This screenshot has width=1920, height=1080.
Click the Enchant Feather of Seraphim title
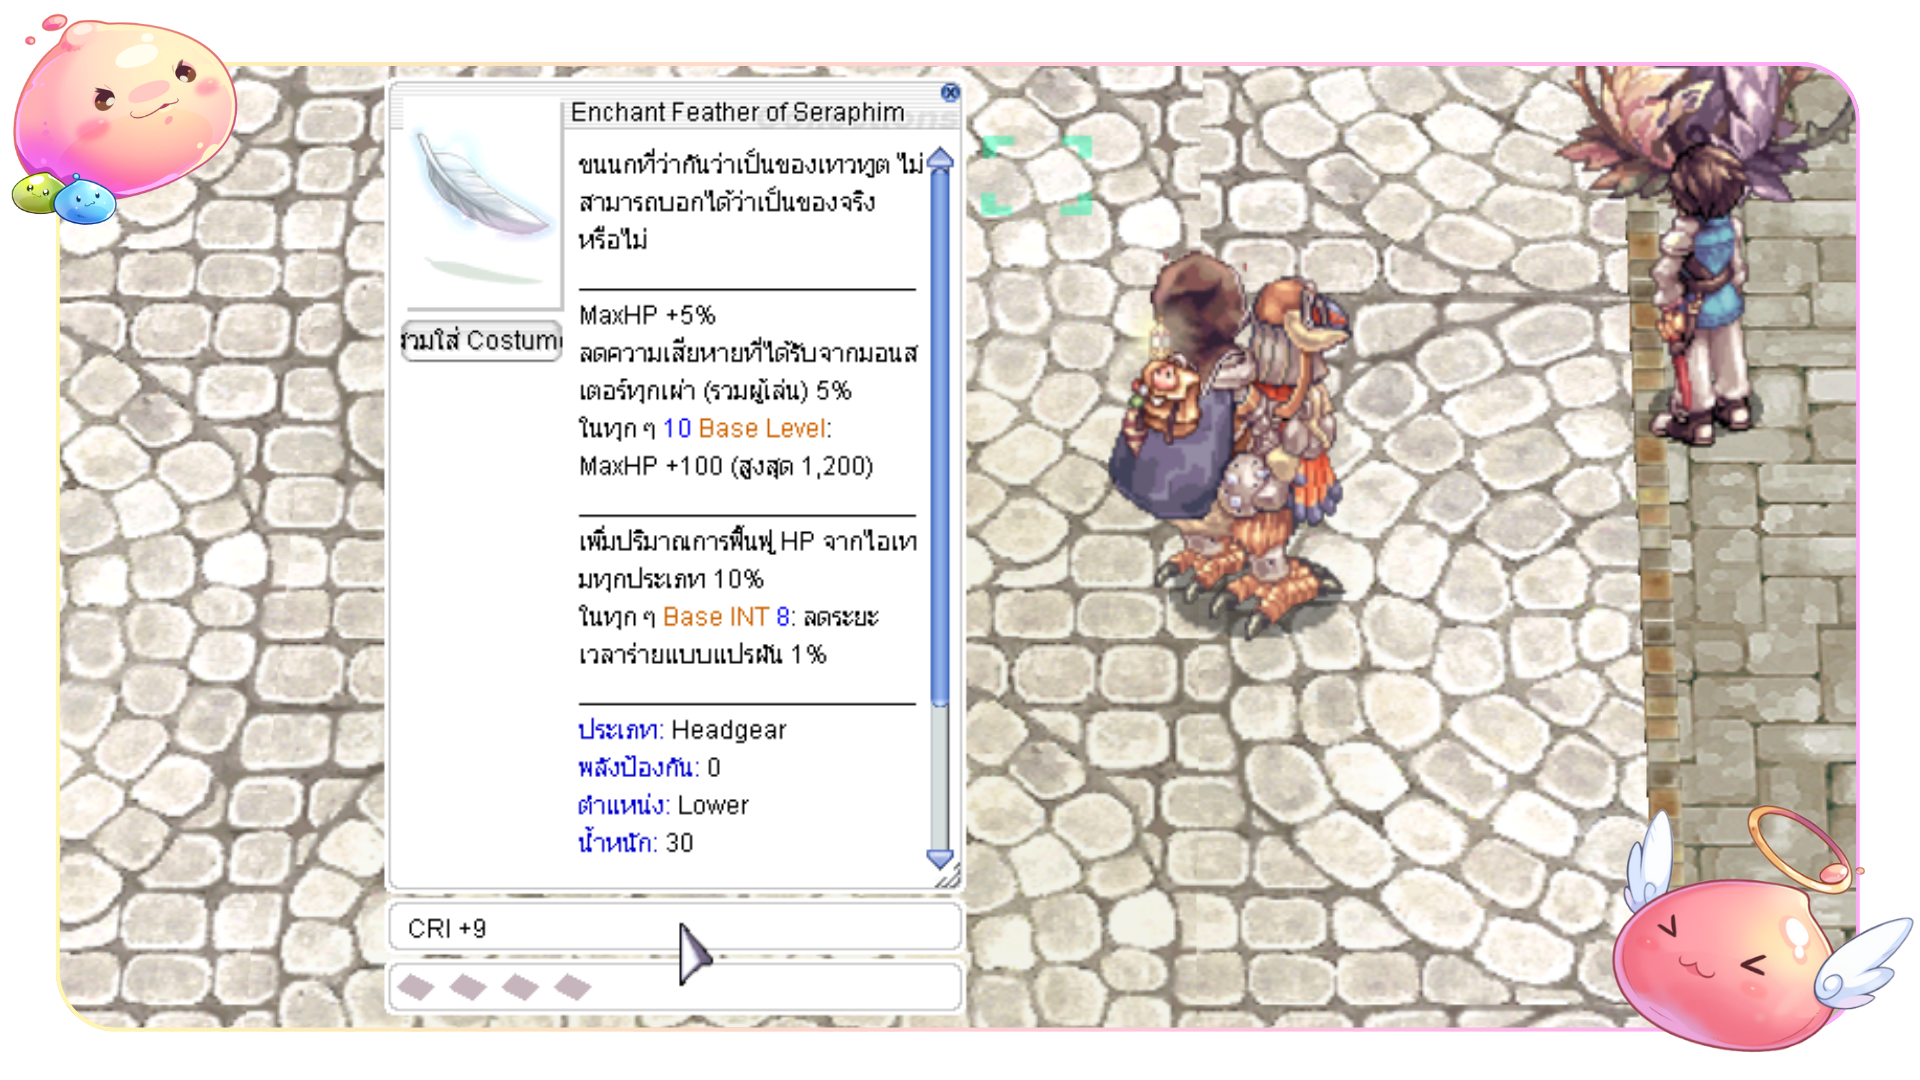(x=737, y=112)
